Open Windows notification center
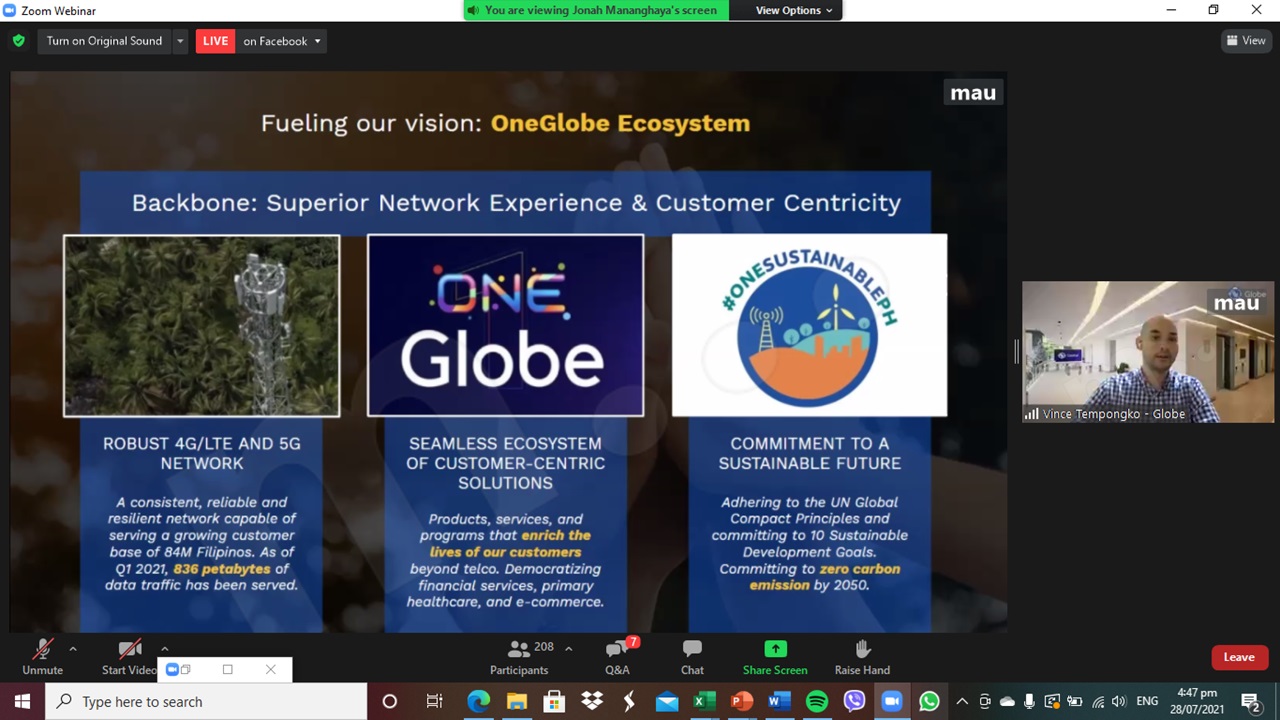The width and height of the screenshot is (1280, 720). [x=1250, y=701]
